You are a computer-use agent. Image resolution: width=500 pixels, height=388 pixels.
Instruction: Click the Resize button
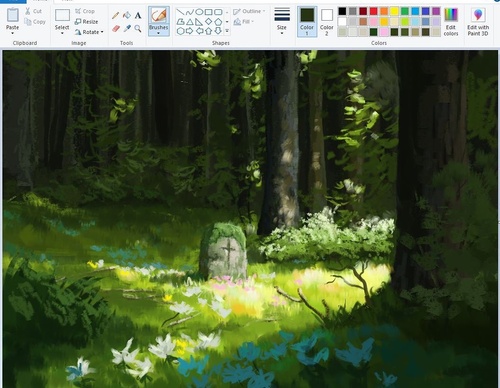click(86, 22)
